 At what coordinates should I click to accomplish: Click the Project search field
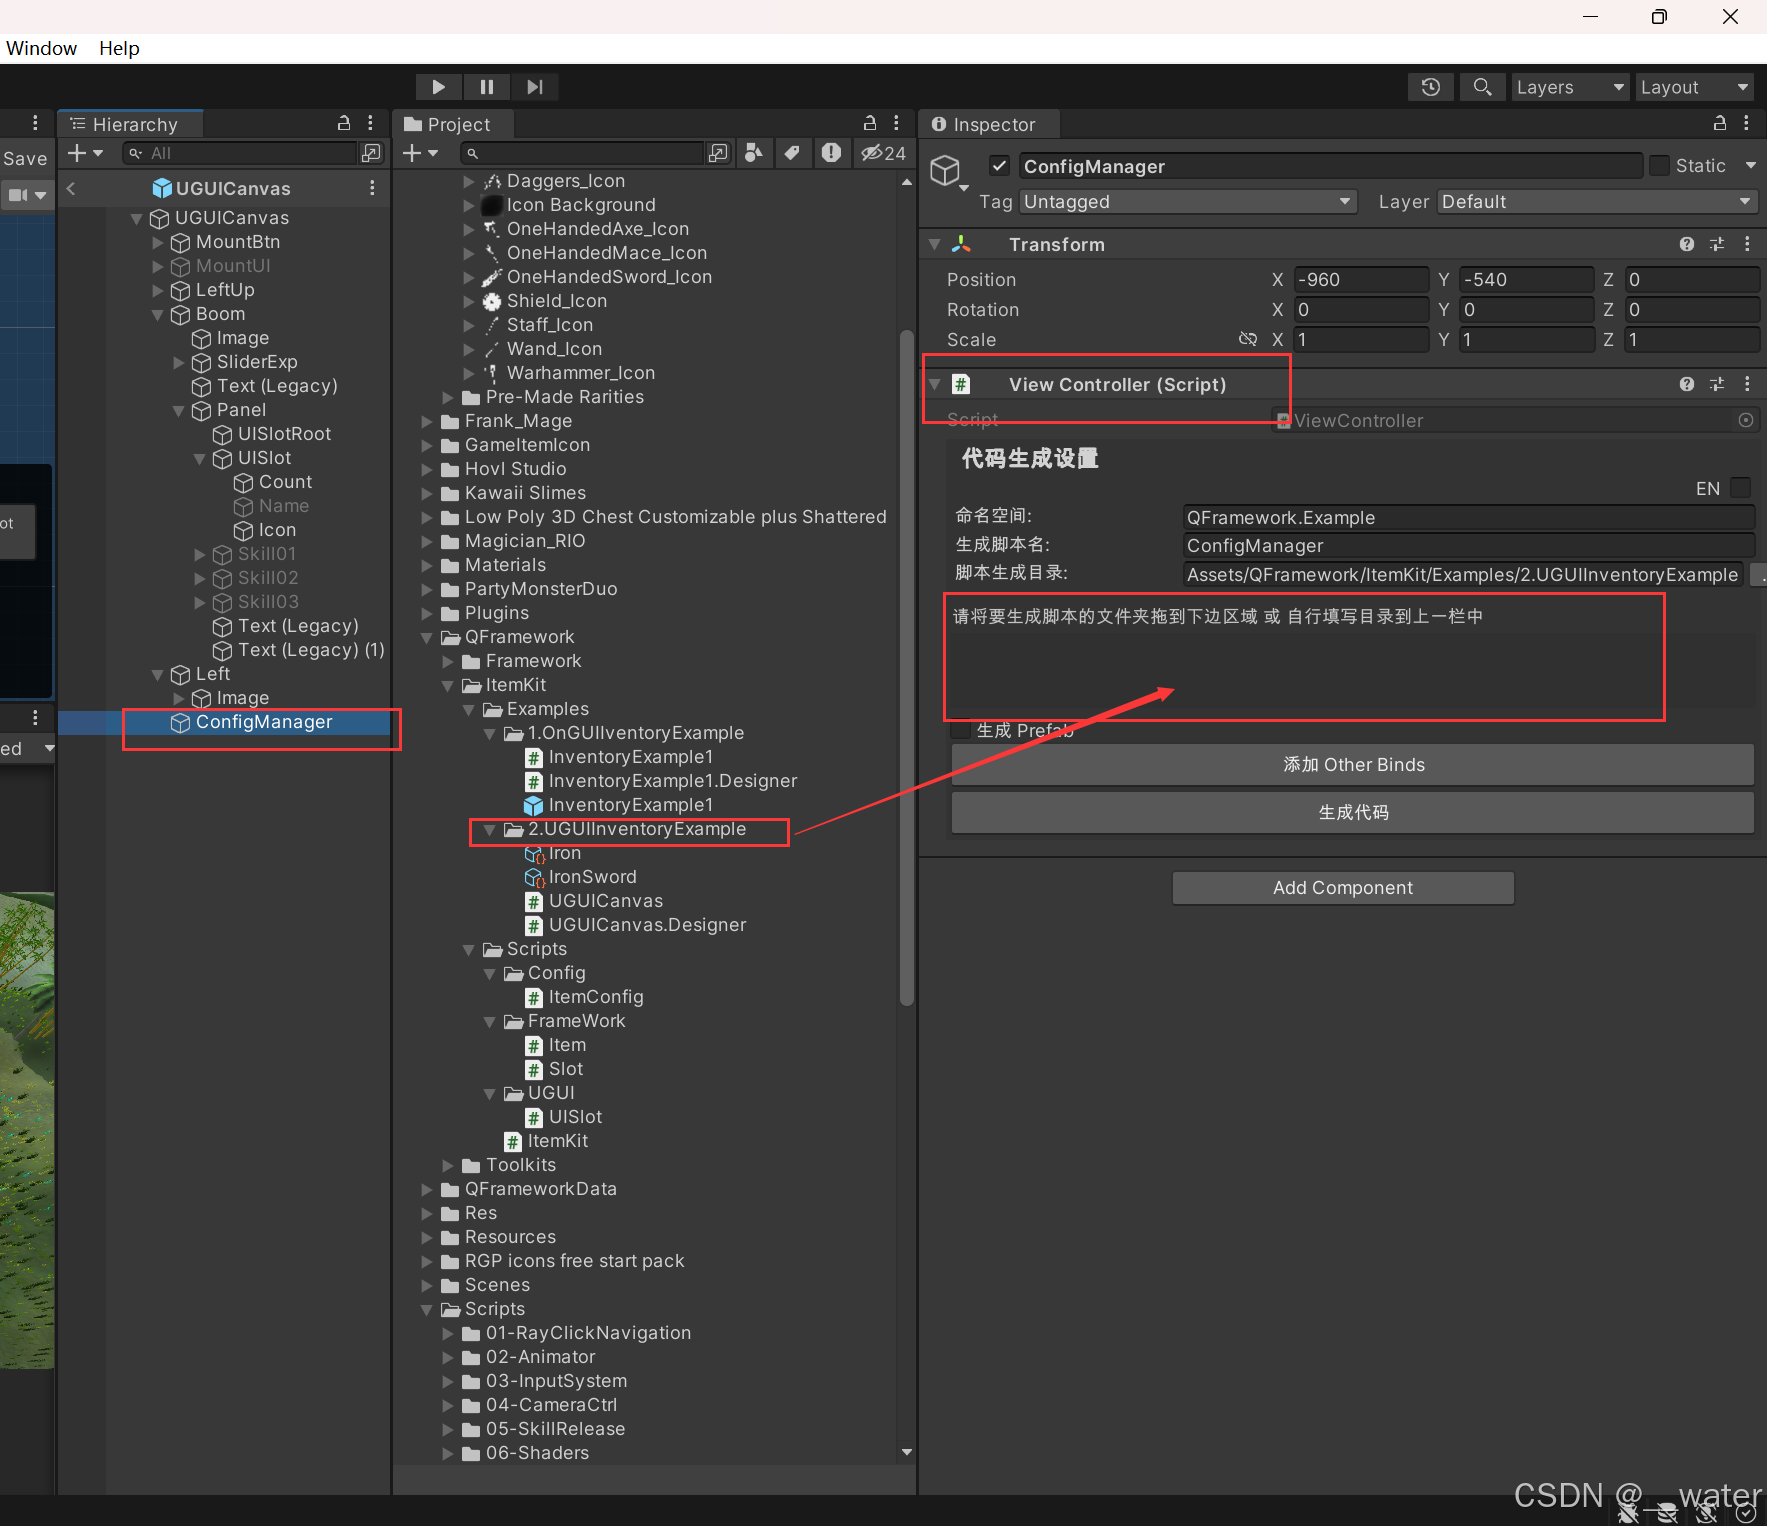point(582,153)
